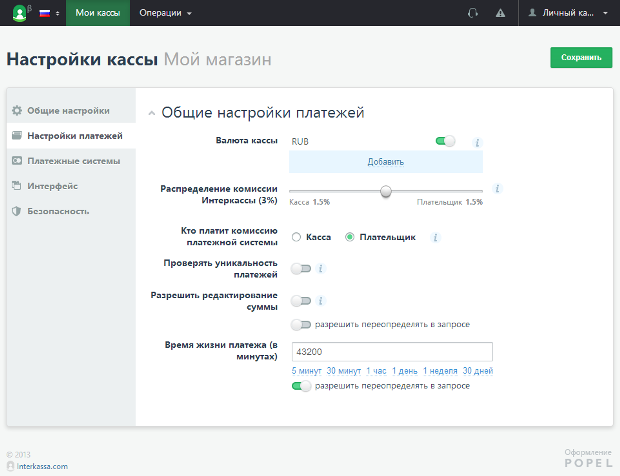Open the Russian flag language selector

coord(49,13)
